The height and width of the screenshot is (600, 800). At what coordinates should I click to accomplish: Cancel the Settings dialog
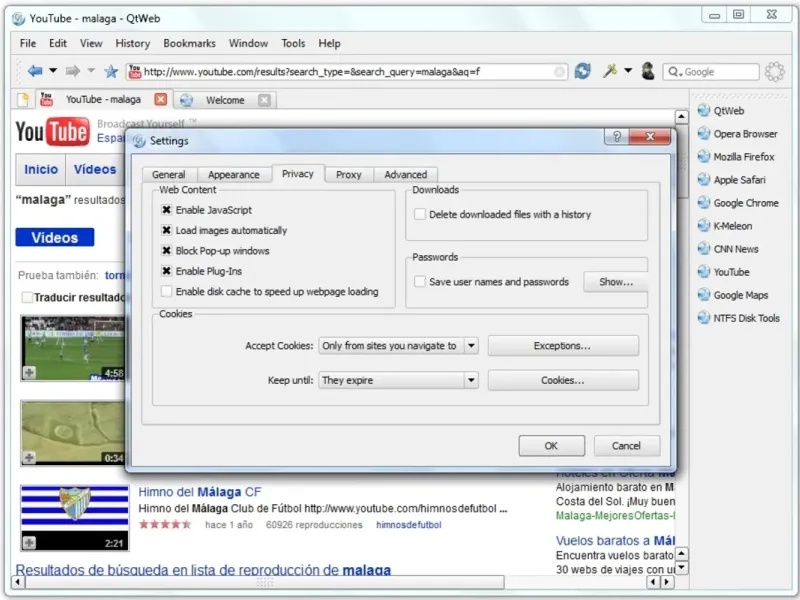627,445
